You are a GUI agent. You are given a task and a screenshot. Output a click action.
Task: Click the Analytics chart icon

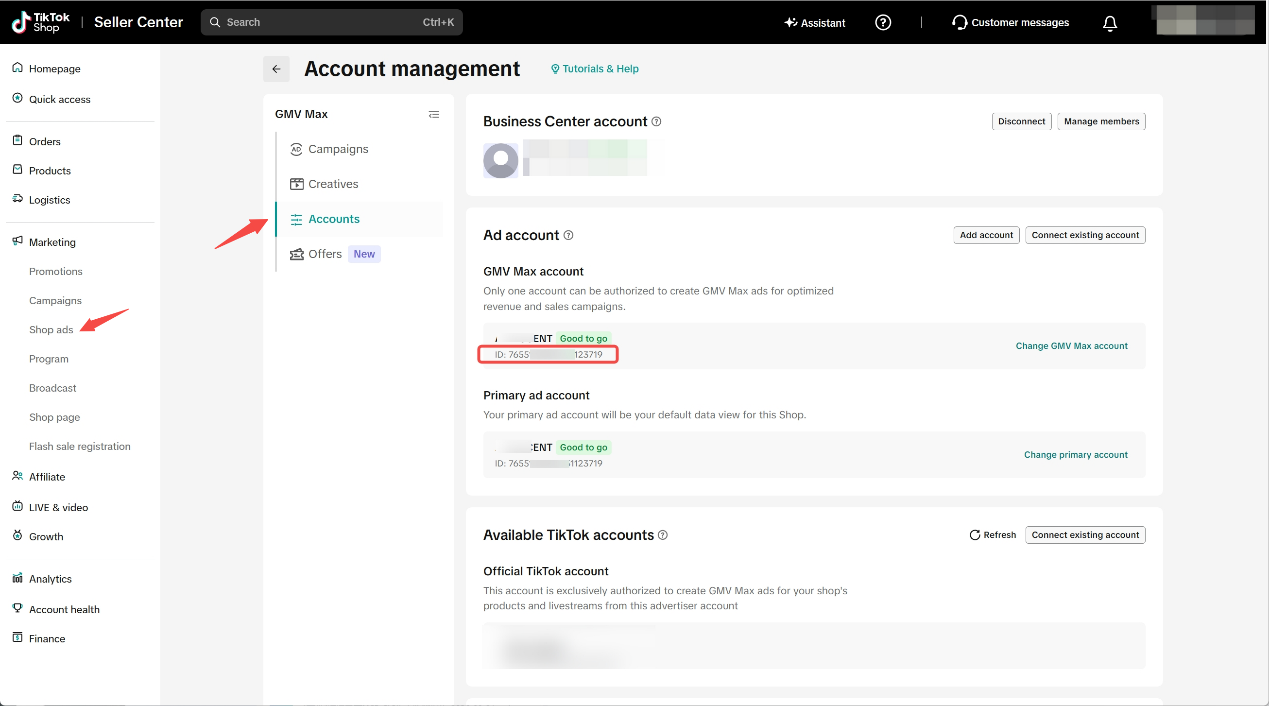click(18, 578)
